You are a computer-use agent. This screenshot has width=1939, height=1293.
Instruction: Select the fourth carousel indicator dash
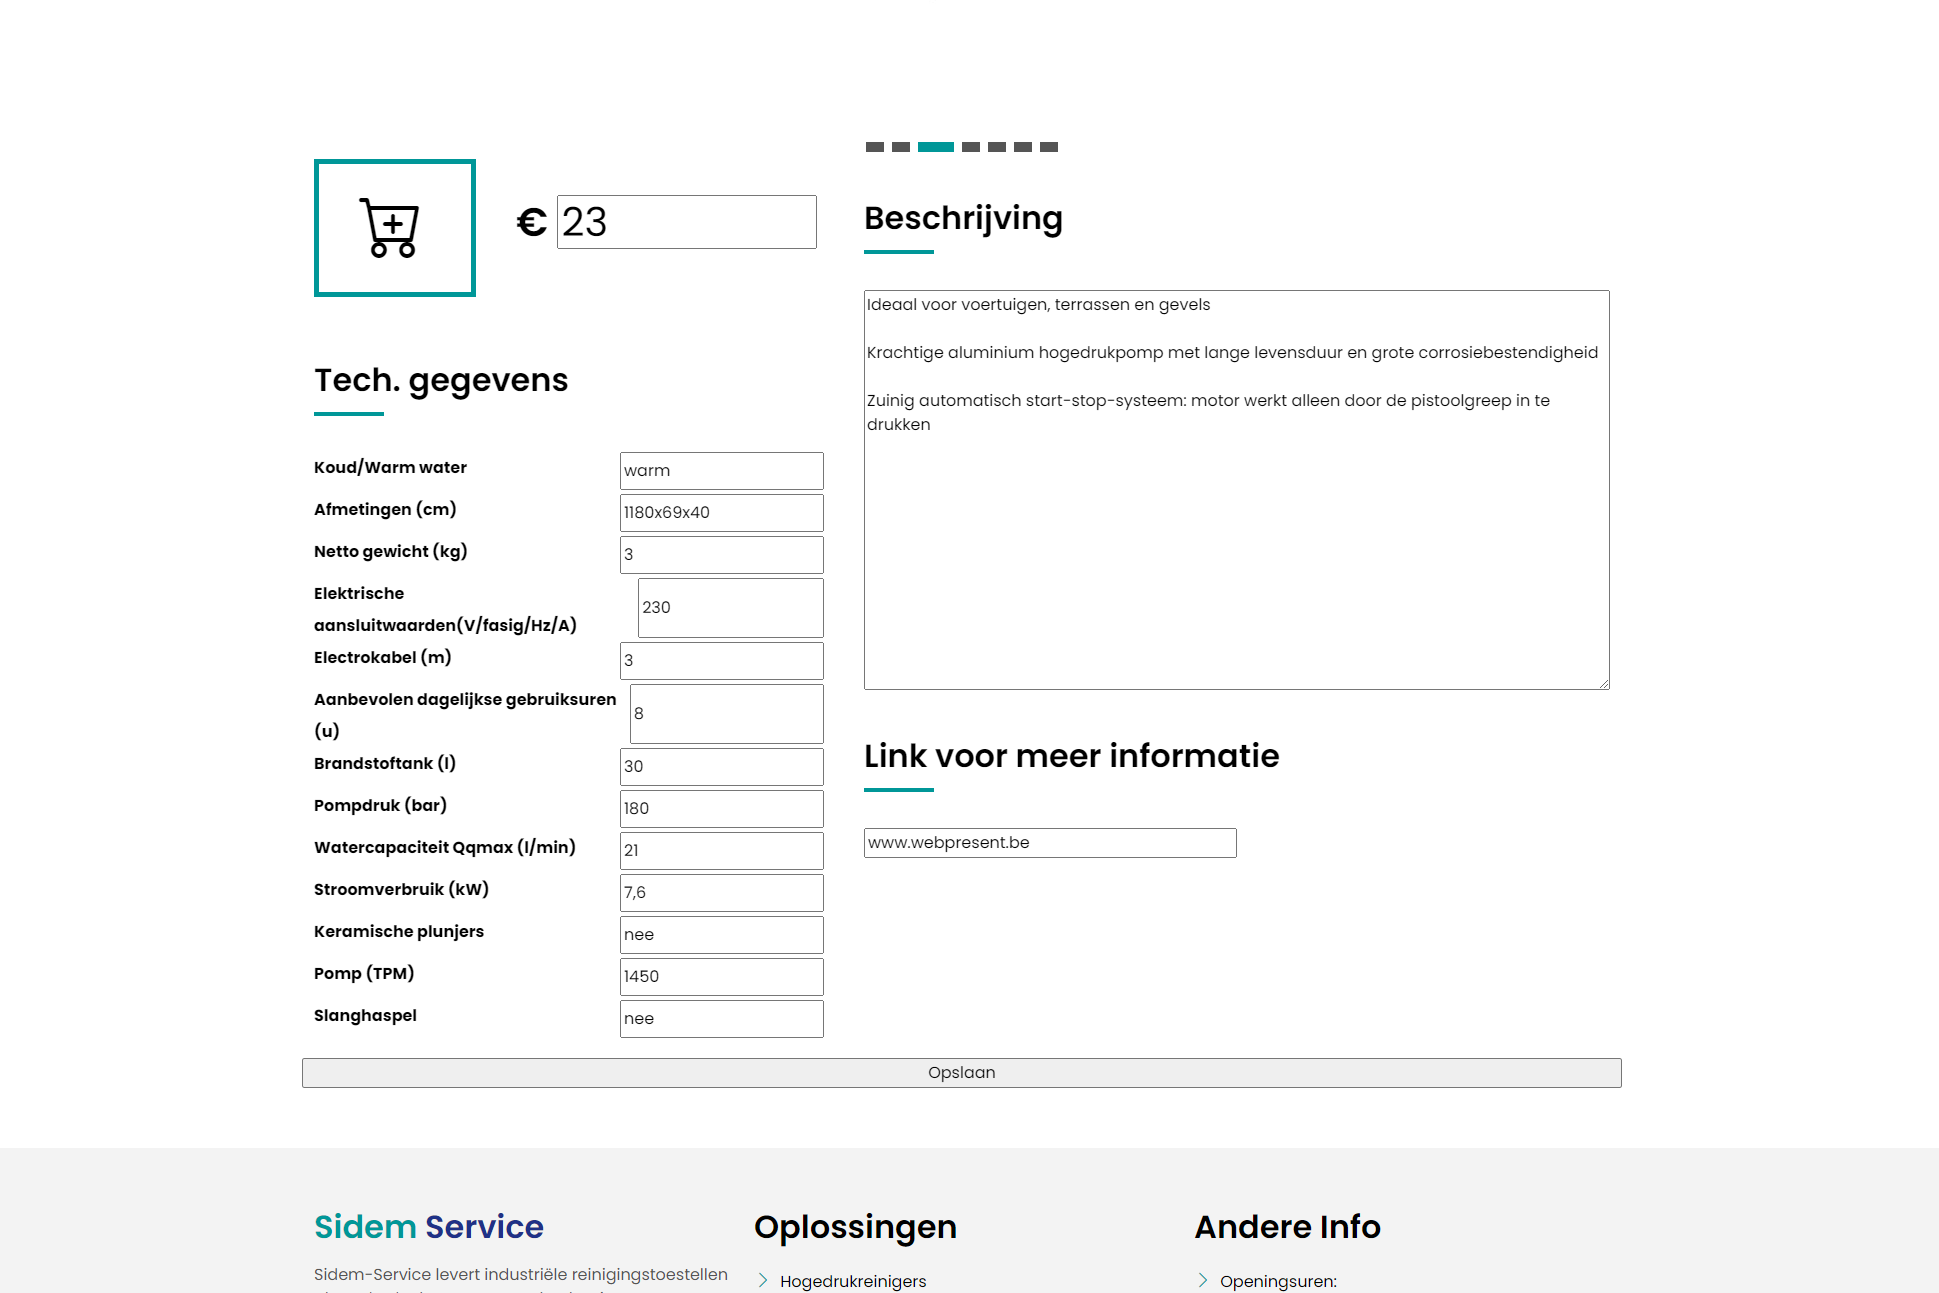click(x=970, y=147)
